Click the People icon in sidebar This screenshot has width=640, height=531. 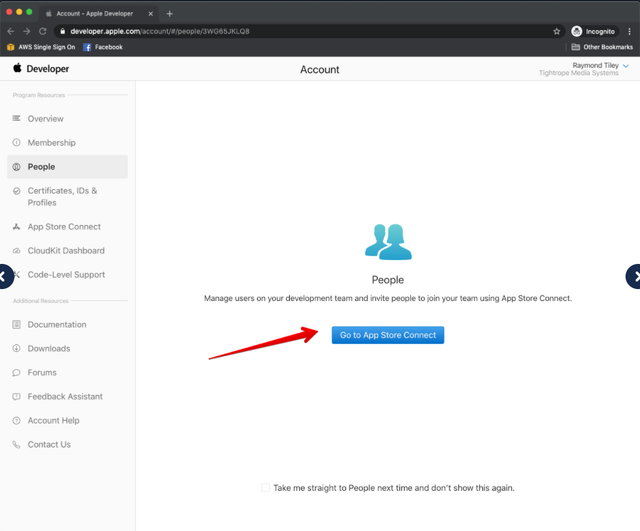(16, 167)
